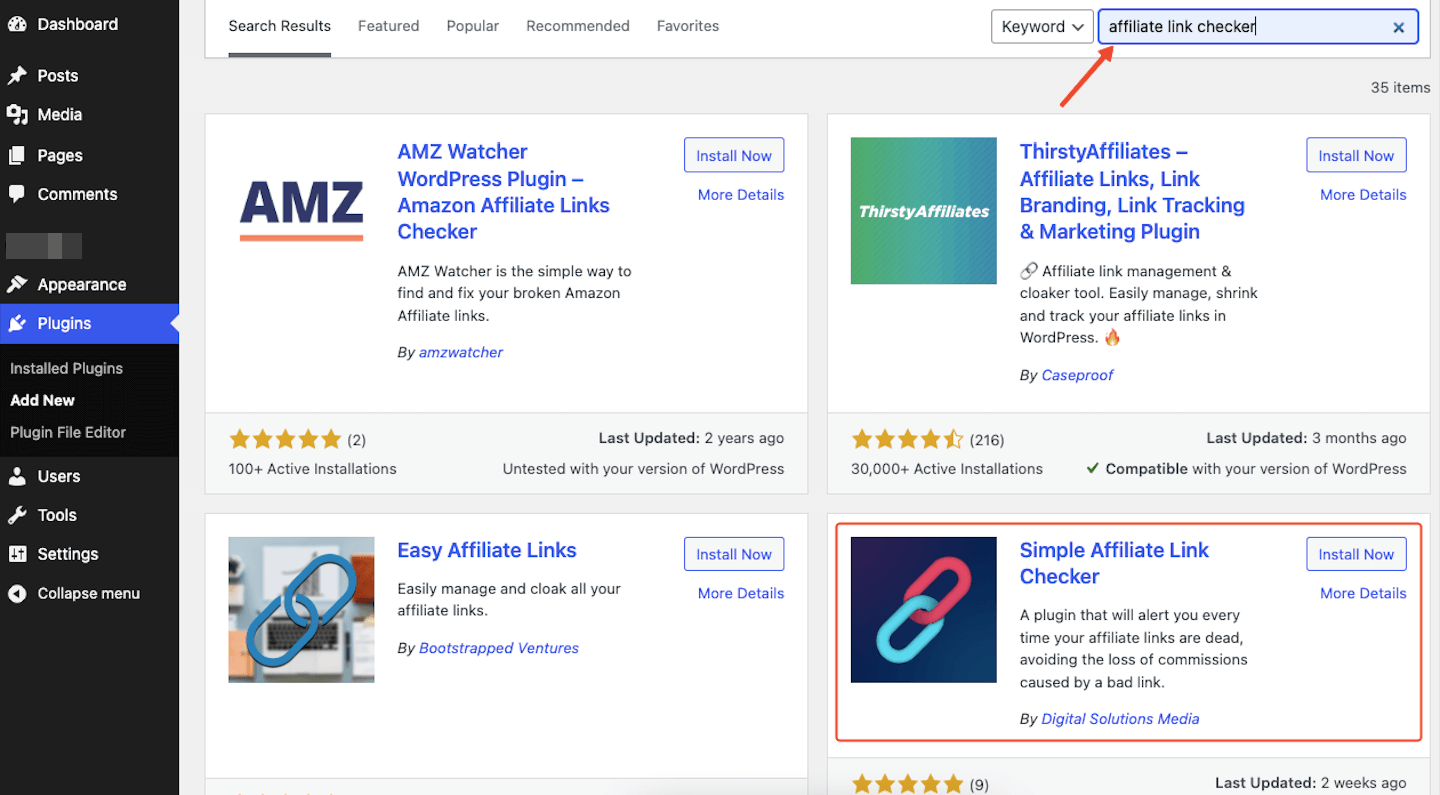Go to the Pages menu label
Viewport: 1440px width, 795px height.
click(60, 155)
